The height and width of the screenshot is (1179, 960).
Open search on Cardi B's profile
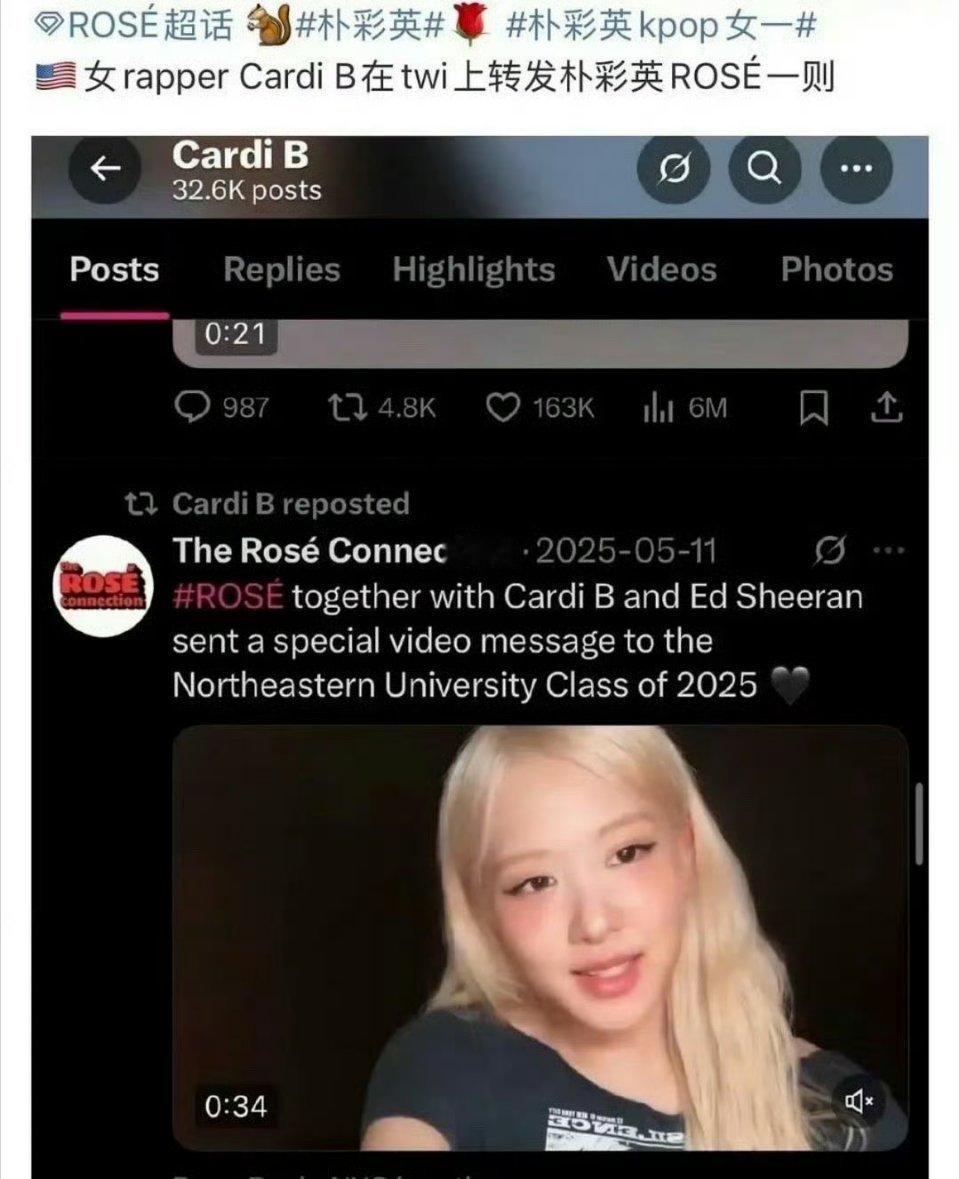click(765, 168)
